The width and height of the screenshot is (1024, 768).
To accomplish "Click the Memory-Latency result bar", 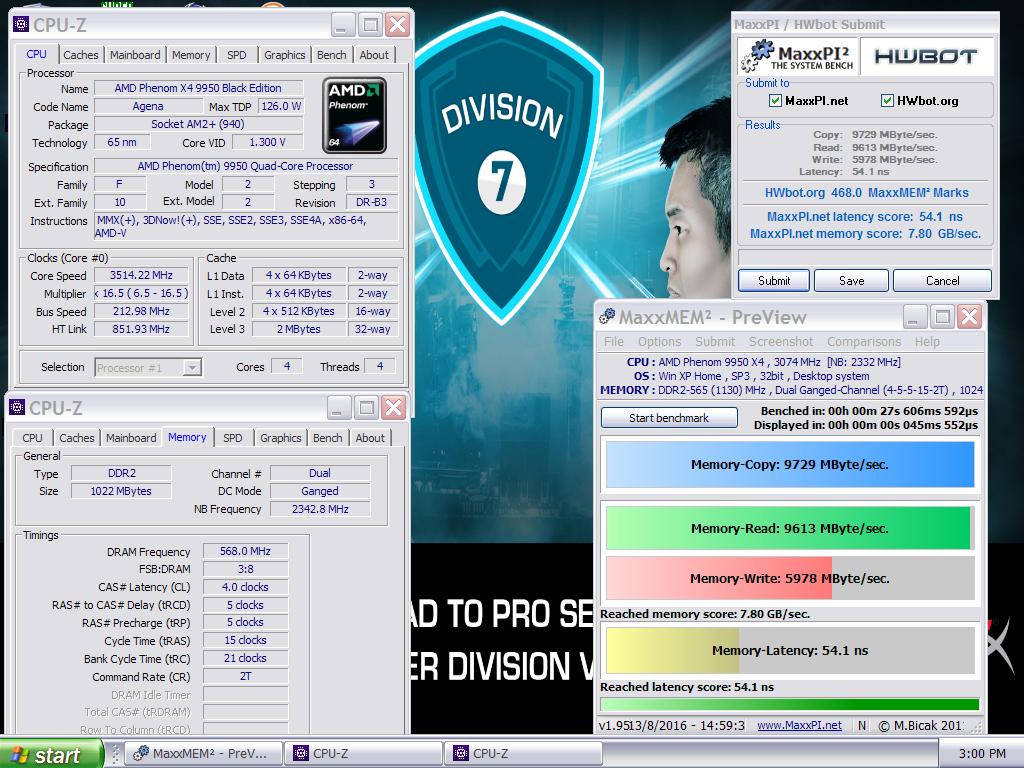I will click(790, 650).
